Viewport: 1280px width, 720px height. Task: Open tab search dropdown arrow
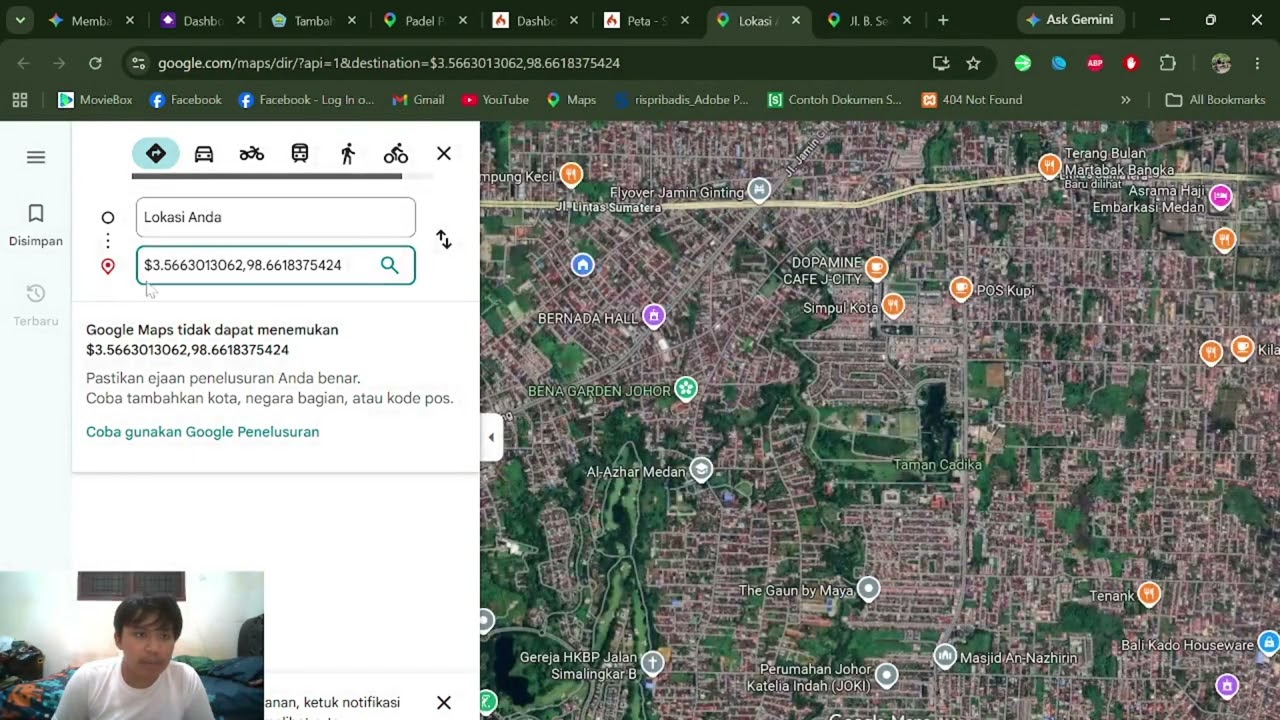(19, 20)
